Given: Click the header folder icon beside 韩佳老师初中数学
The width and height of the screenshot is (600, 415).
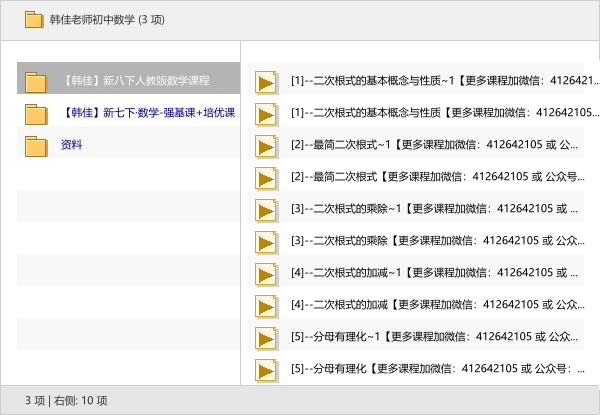Looking at the screenshot, I should [33, 19].
